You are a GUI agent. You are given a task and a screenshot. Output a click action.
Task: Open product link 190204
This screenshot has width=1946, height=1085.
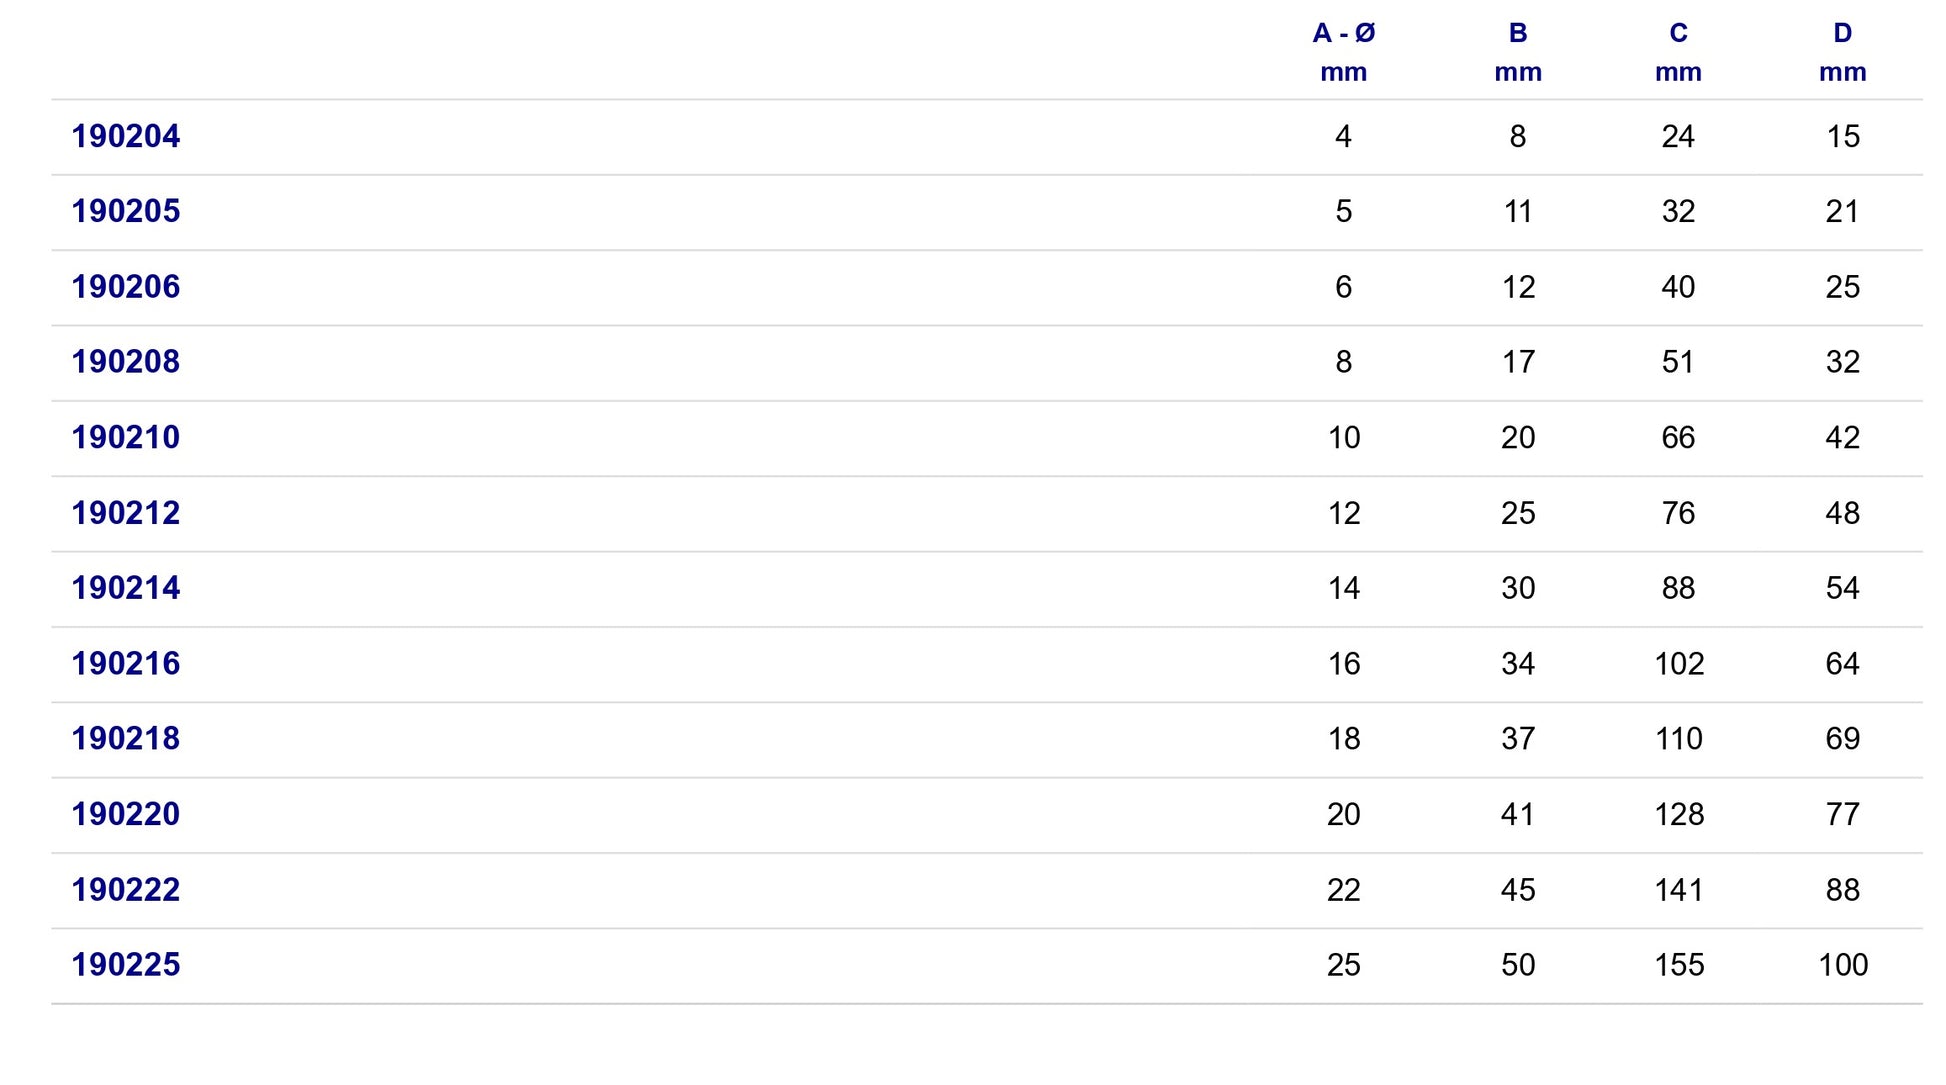point(126,136)
